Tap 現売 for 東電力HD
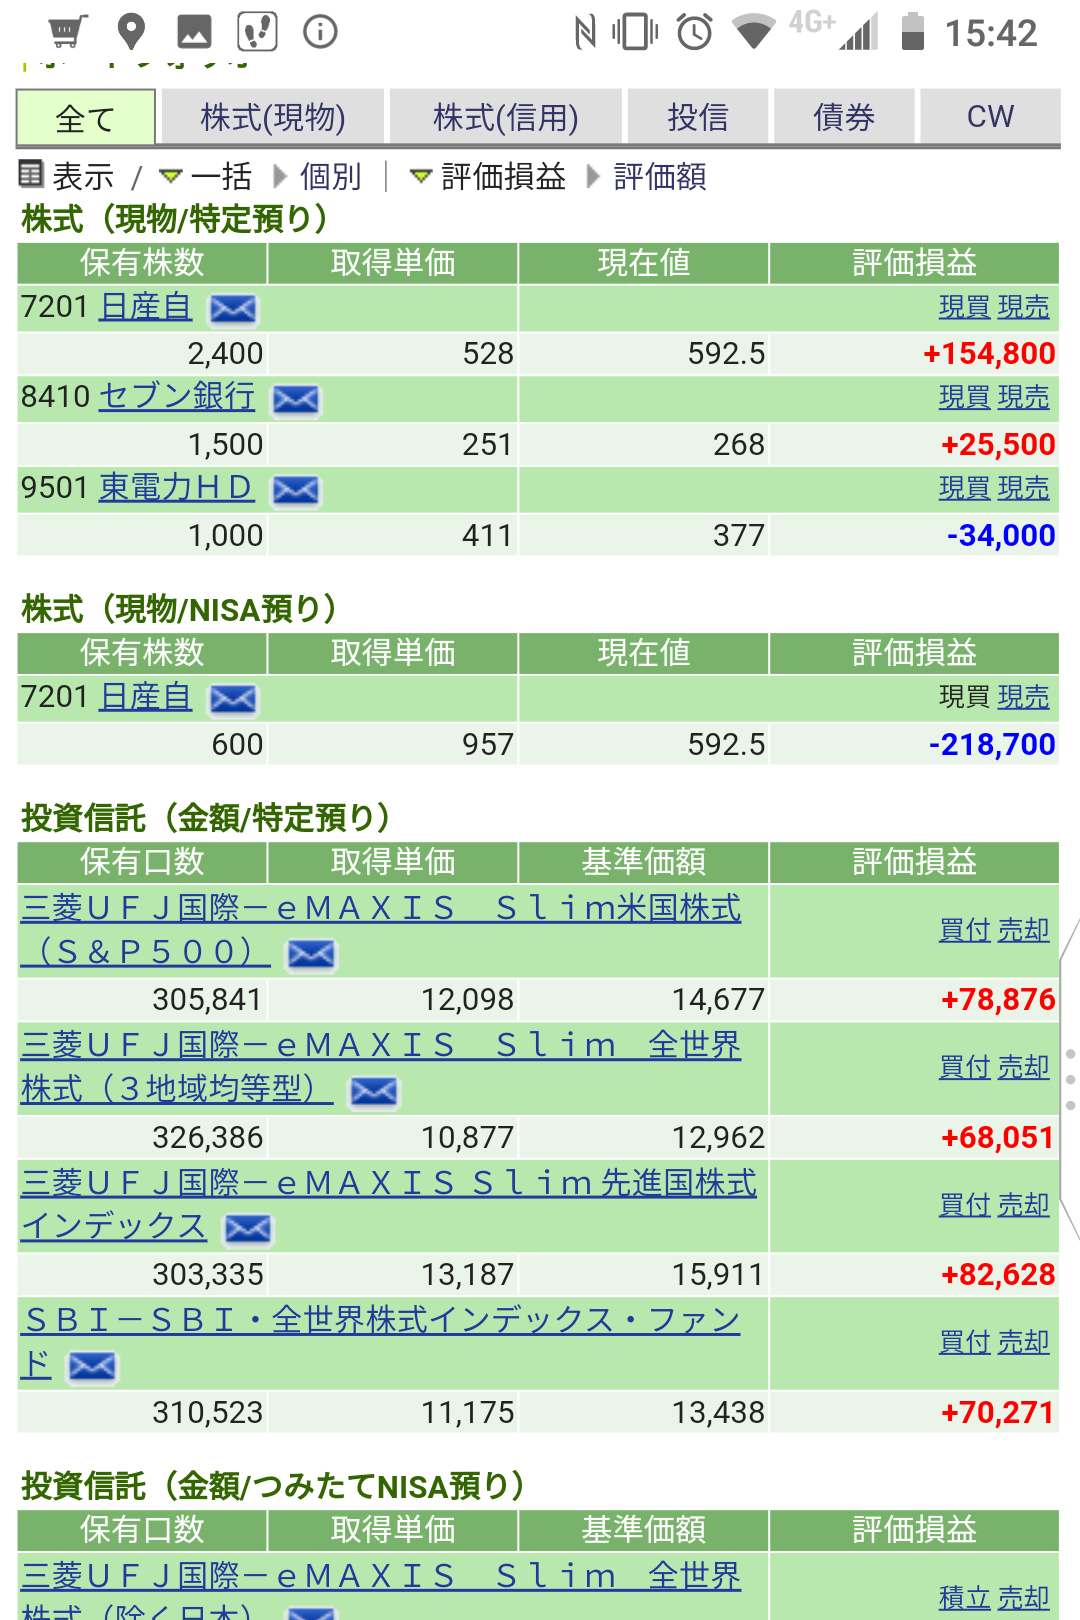This screenshot has width=1080, height=1620. pyautogui.click(x=1024, y=488)
